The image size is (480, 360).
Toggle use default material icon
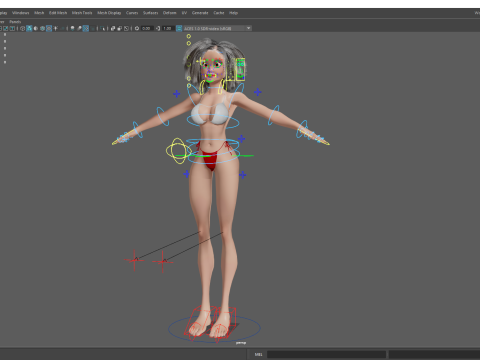pos(36,28)
